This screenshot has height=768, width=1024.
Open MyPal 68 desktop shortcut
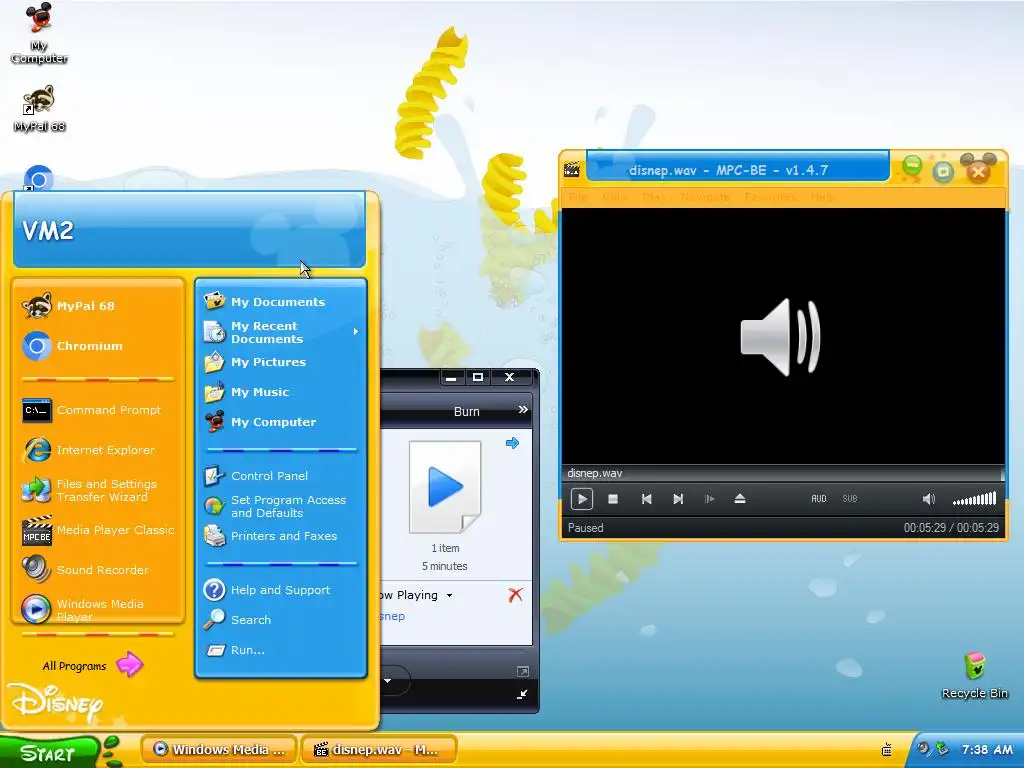click(x=39, y=108)
